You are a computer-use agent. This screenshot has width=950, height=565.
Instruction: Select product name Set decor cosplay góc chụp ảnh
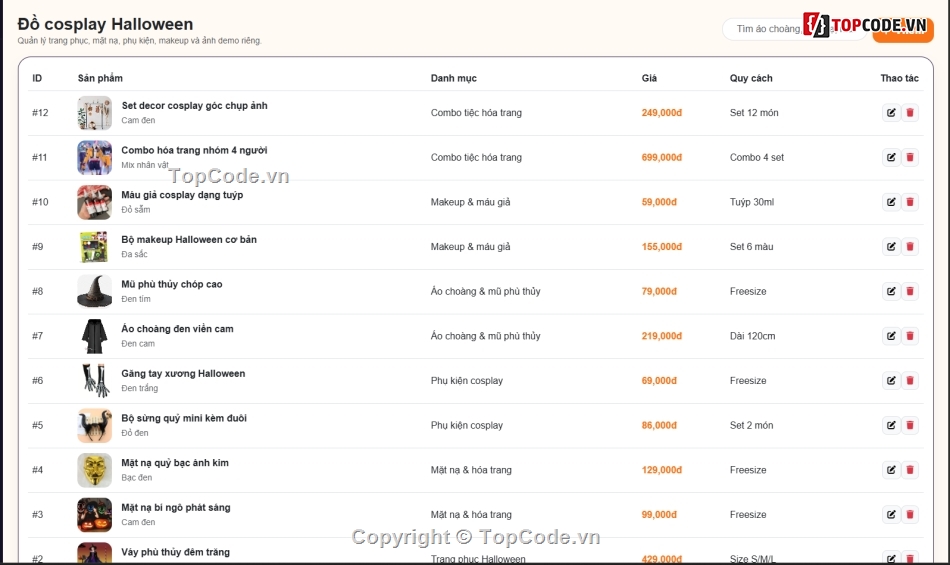point(194,105)
